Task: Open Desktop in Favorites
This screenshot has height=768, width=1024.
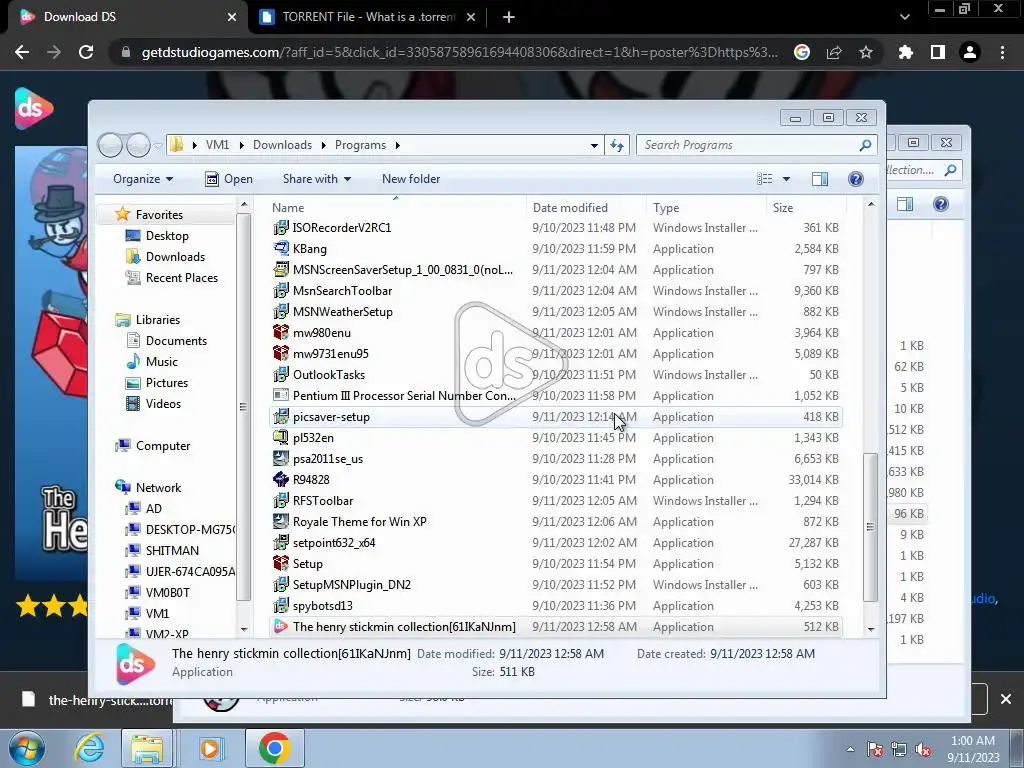Action: 167,236
